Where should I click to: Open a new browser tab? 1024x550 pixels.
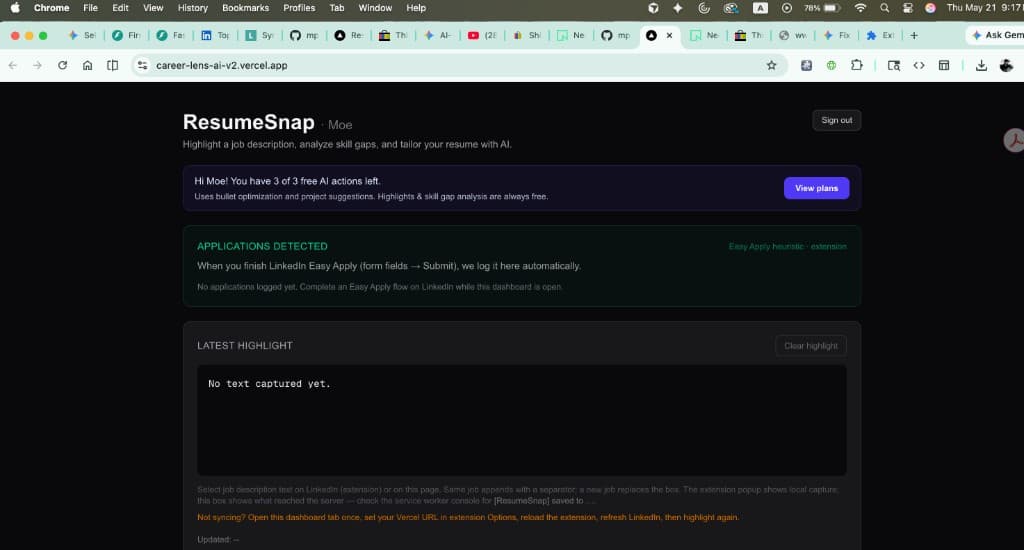tap(914, 35)
